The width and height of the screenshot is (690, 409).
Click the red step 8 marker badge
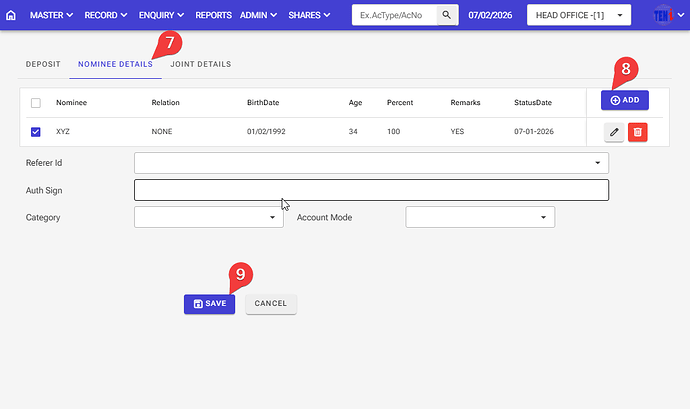point(627,69)
